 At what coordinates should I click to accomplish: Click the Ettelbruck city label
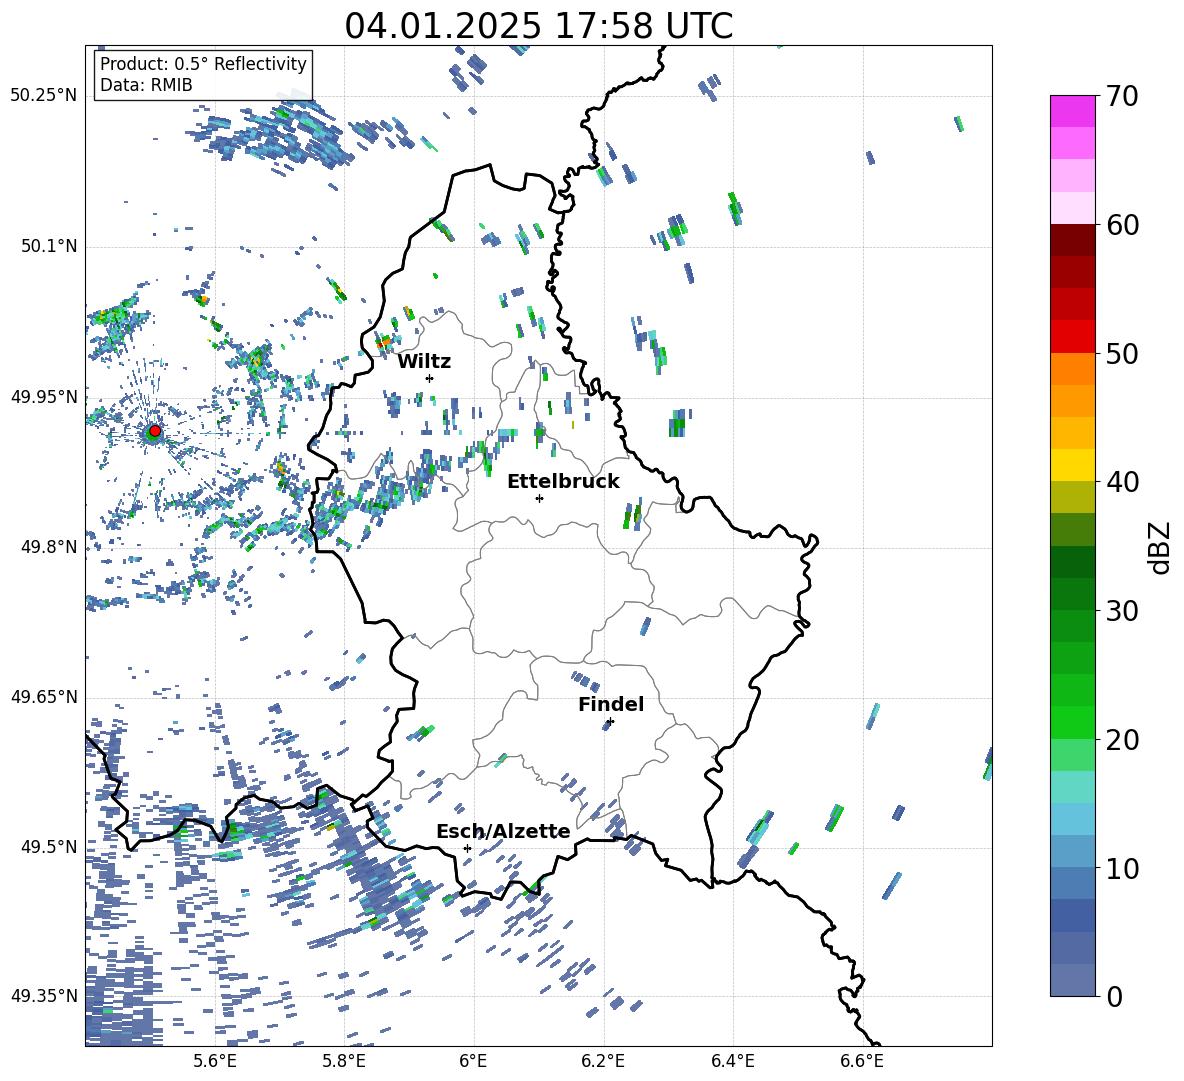[563, 482]
